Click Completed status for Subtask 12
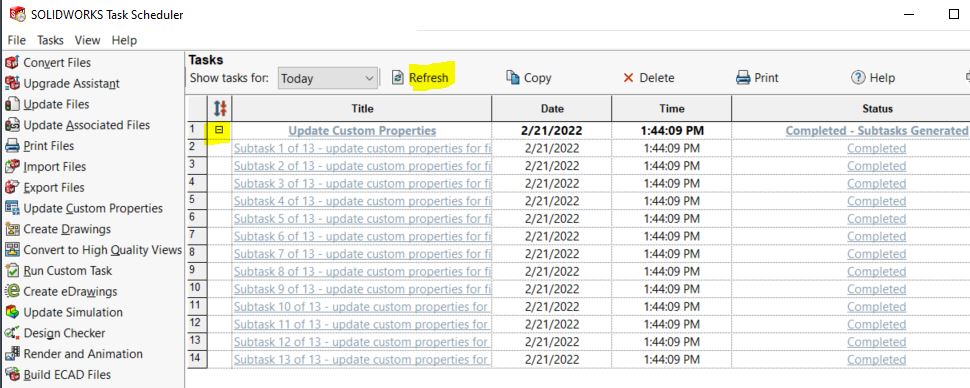This screenshot has width=970, height=388. (877, 342)
